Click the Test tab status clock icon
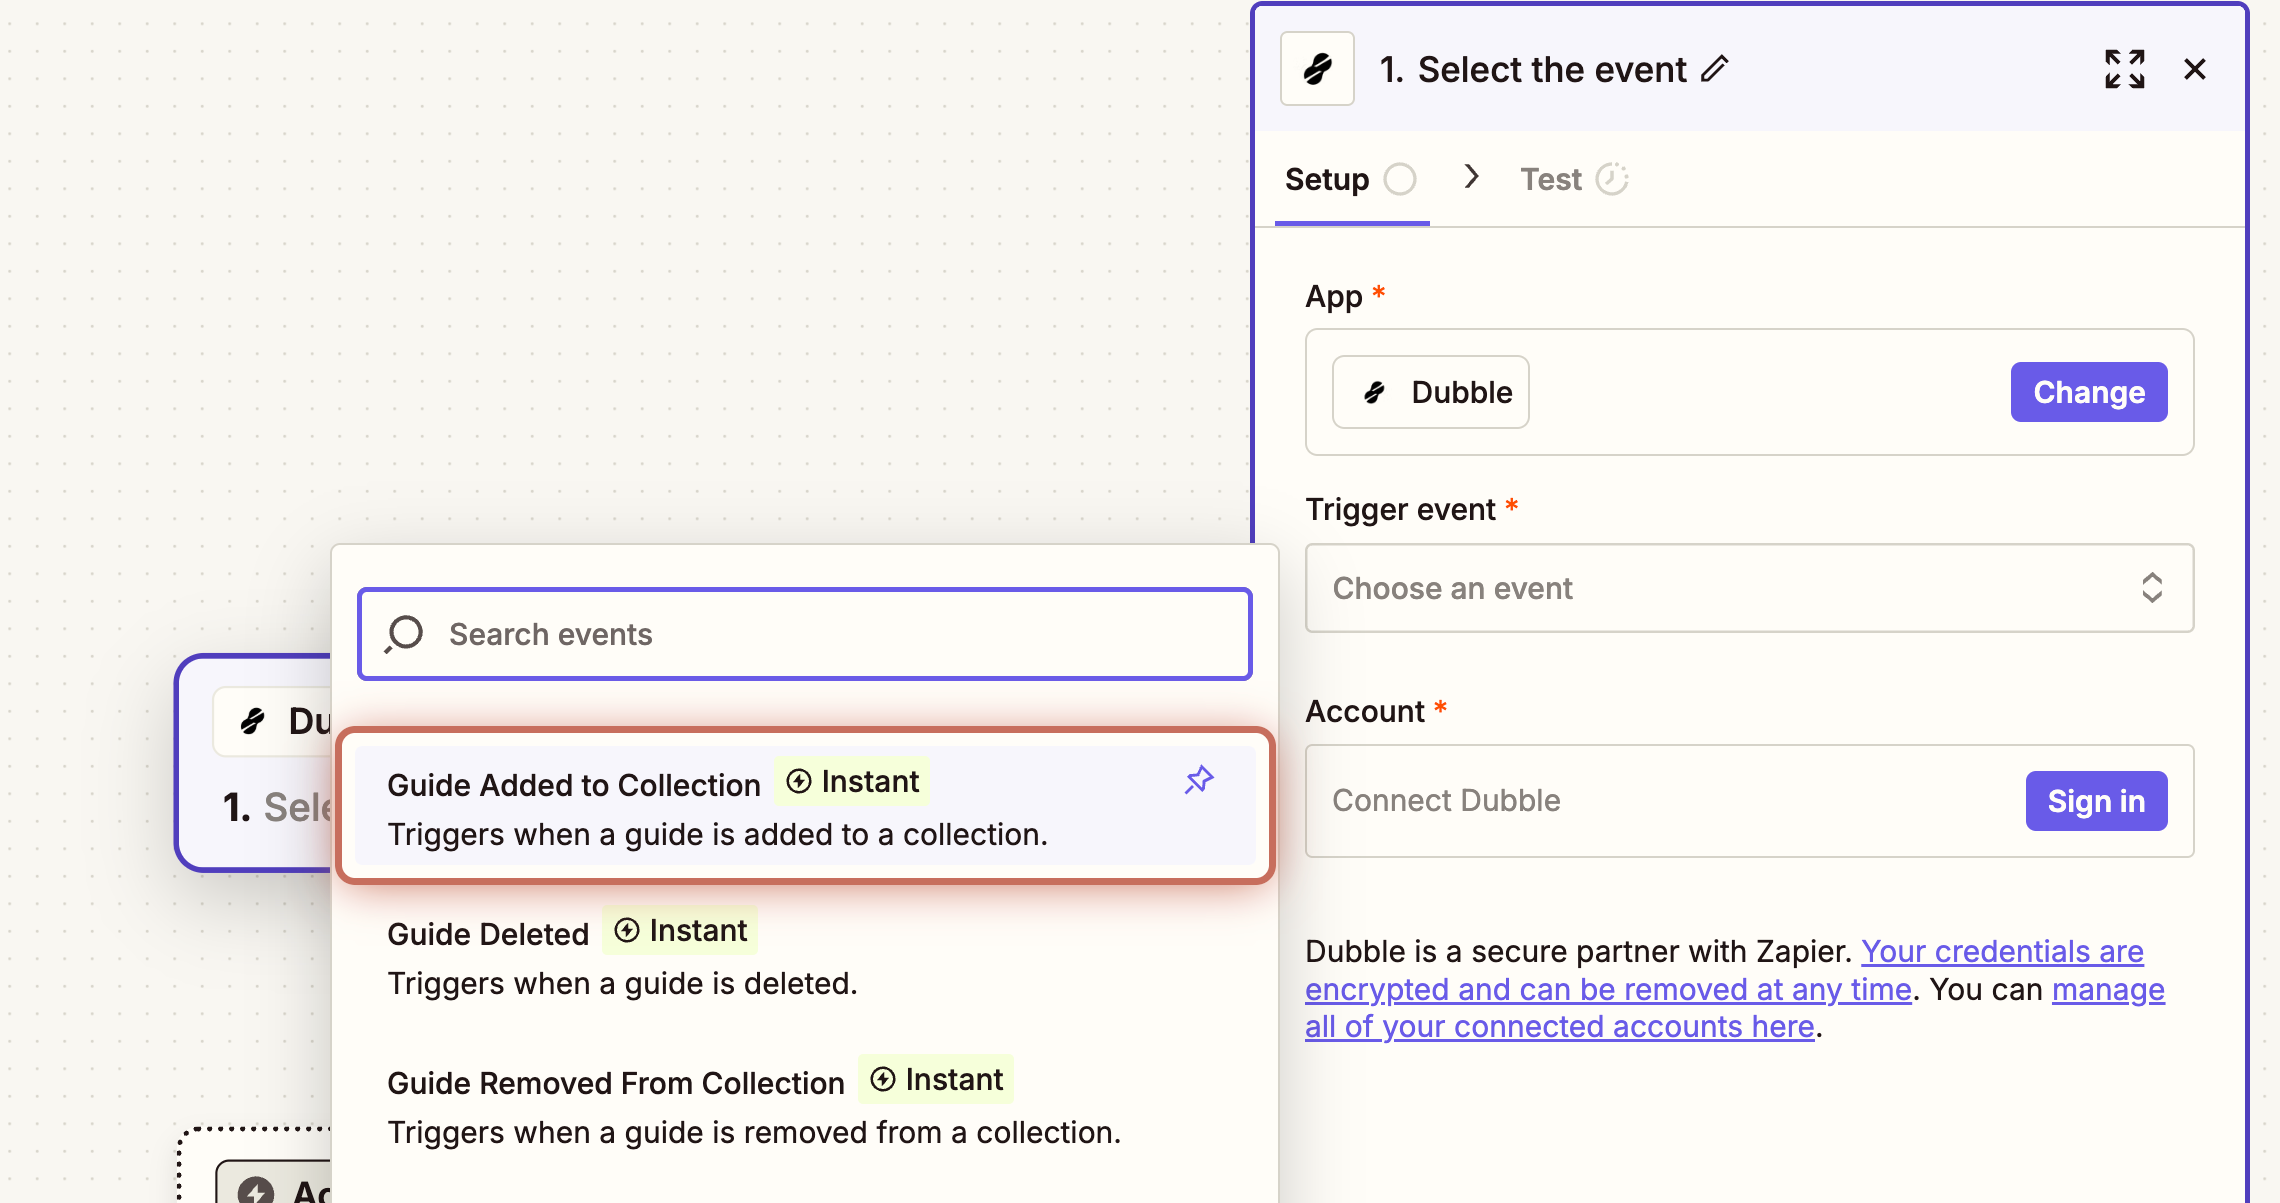 tap(1612, 179)
